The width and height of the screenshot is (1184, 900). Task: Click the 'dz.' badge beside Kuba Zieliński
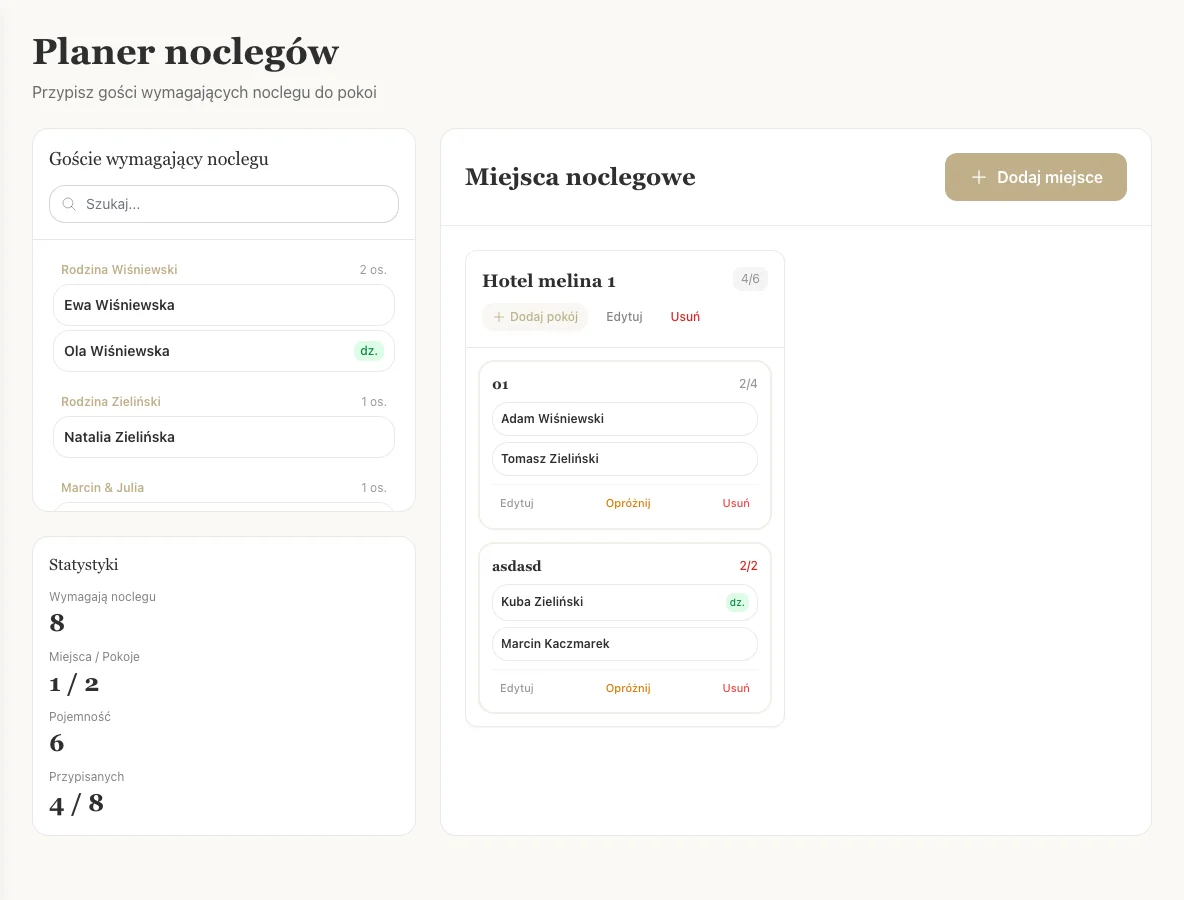(737, 602)
